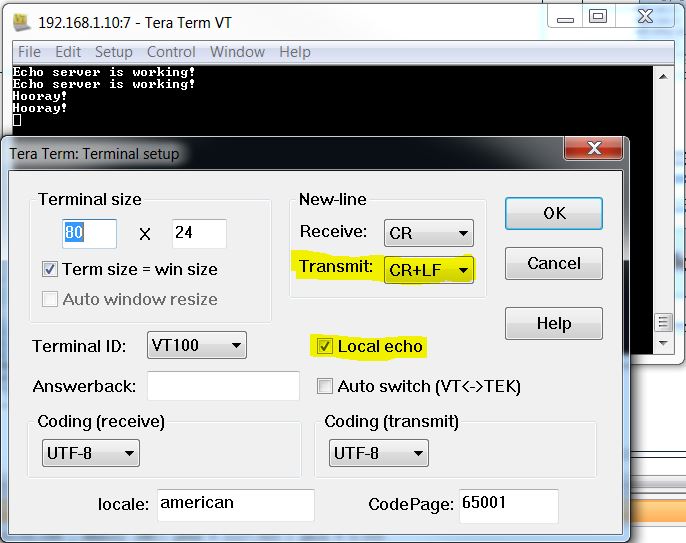Open the Window menu

[237, 52]
